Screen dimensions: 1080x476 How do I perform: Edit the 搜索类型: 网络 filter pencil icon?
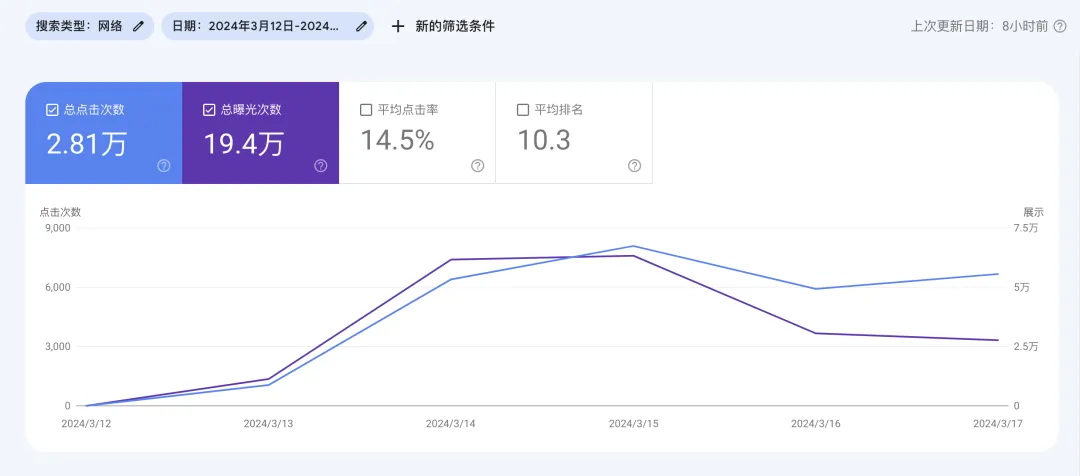(x=138, y=26)
